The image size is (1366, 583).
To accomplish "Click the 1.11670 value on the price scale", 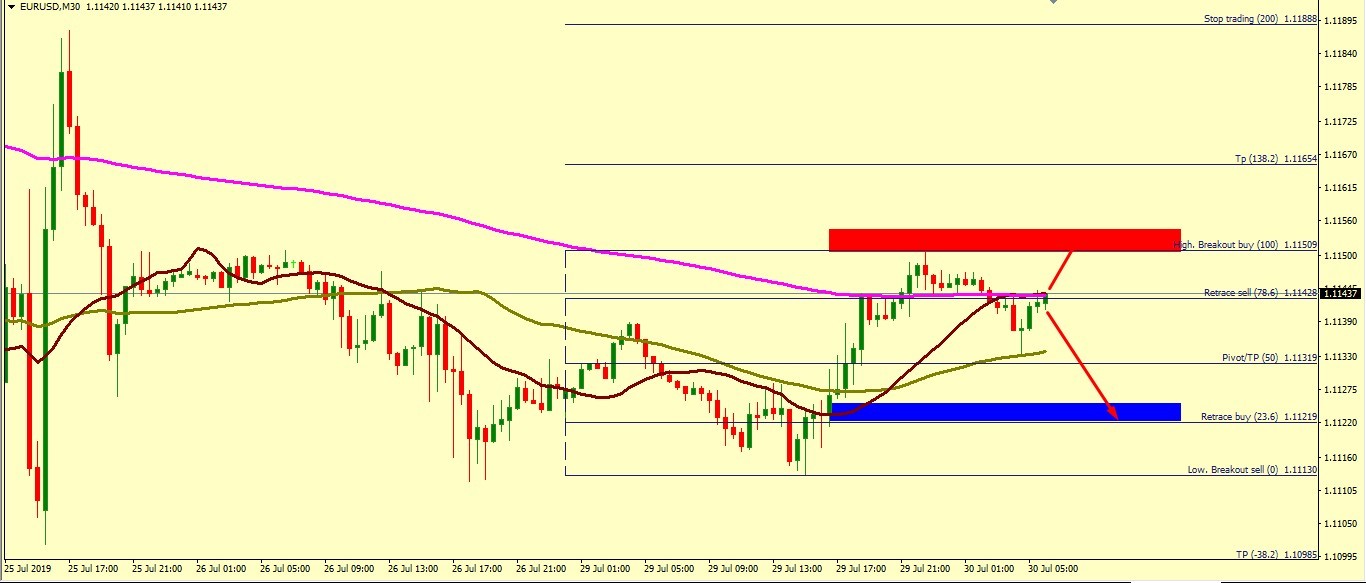I will [1339, 154].
